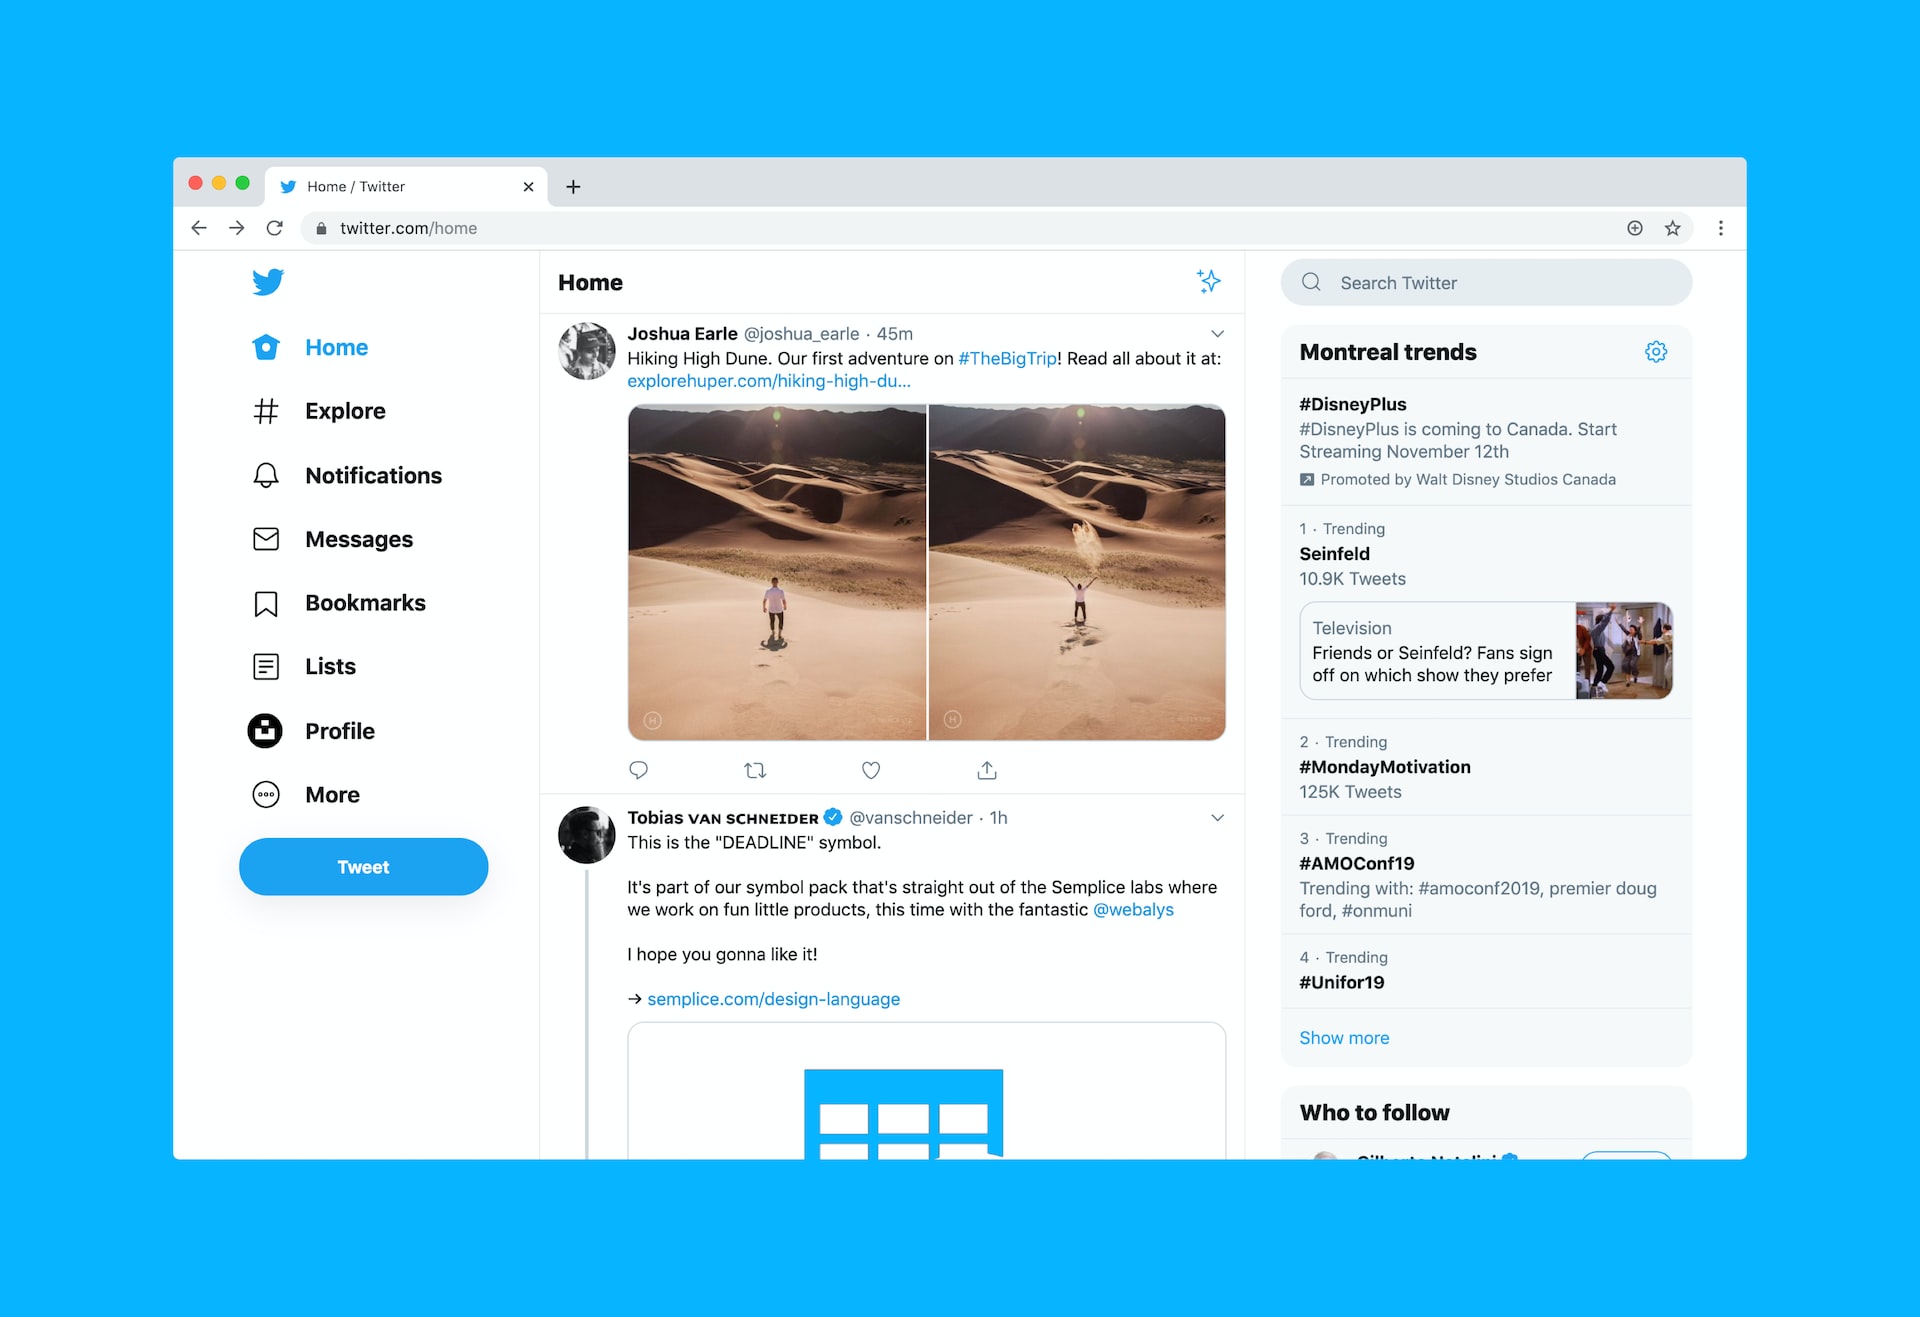Image resolution: width=1920 pixels, height=1317 pixels.
Task: Select #MondayMotivation trending hashtag
Action: coord(1385,766)
